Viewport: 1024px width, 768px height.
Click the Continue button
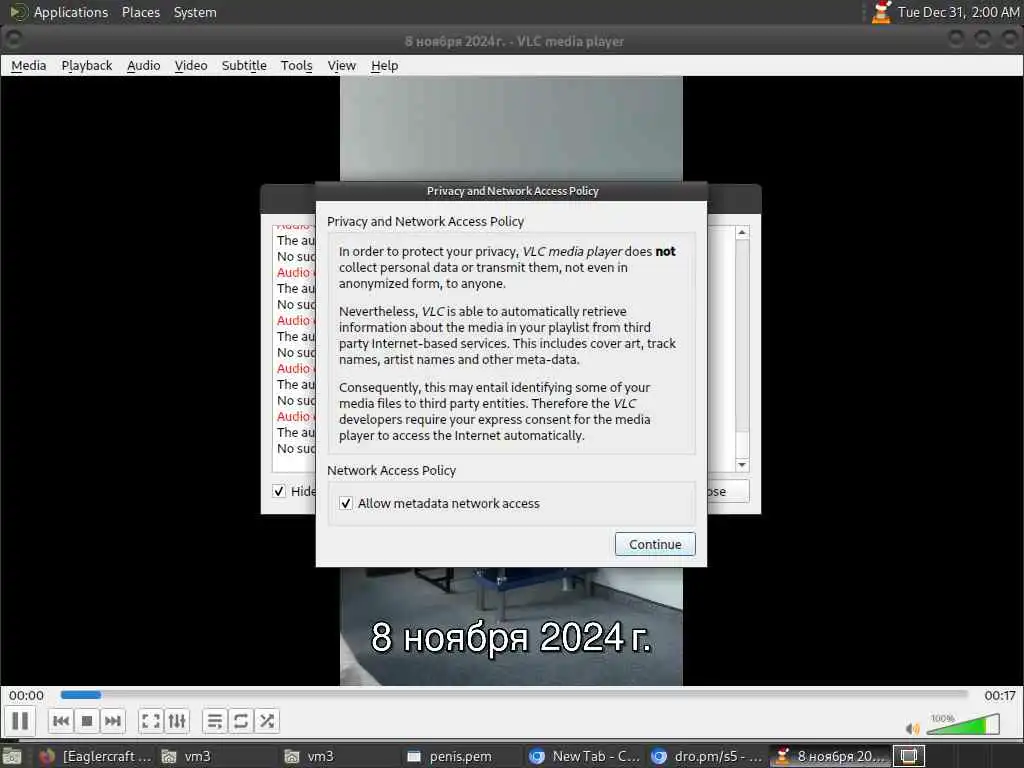coord(655,544)
